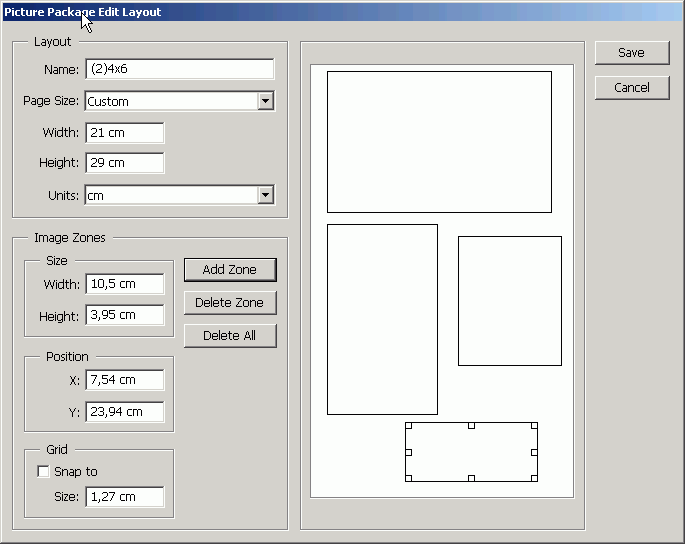Image resolution: width=685 pixels, height=544 pixels.
Task: Click bottom-middle handle of selected zone
Action: (x=471, y=478)
